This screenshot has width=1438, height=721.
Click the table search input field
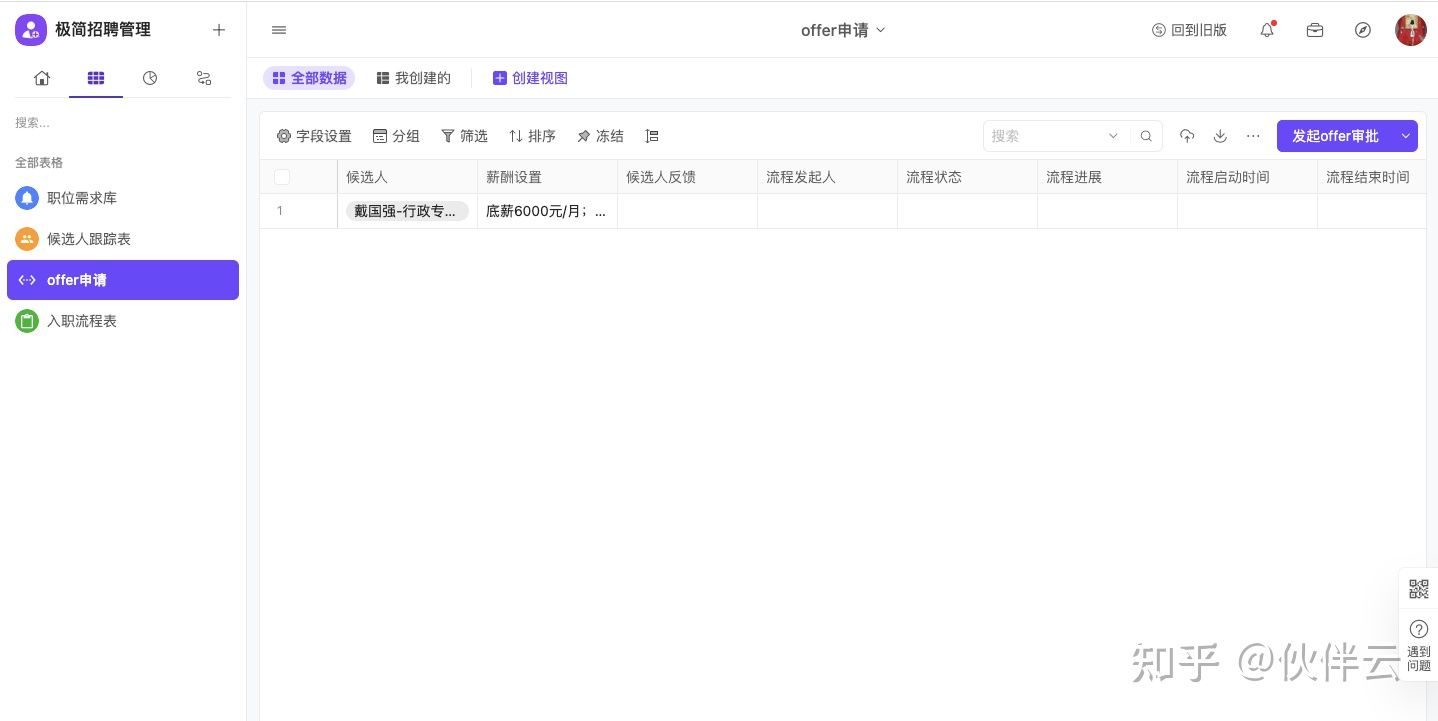(x=1045, y=136)
